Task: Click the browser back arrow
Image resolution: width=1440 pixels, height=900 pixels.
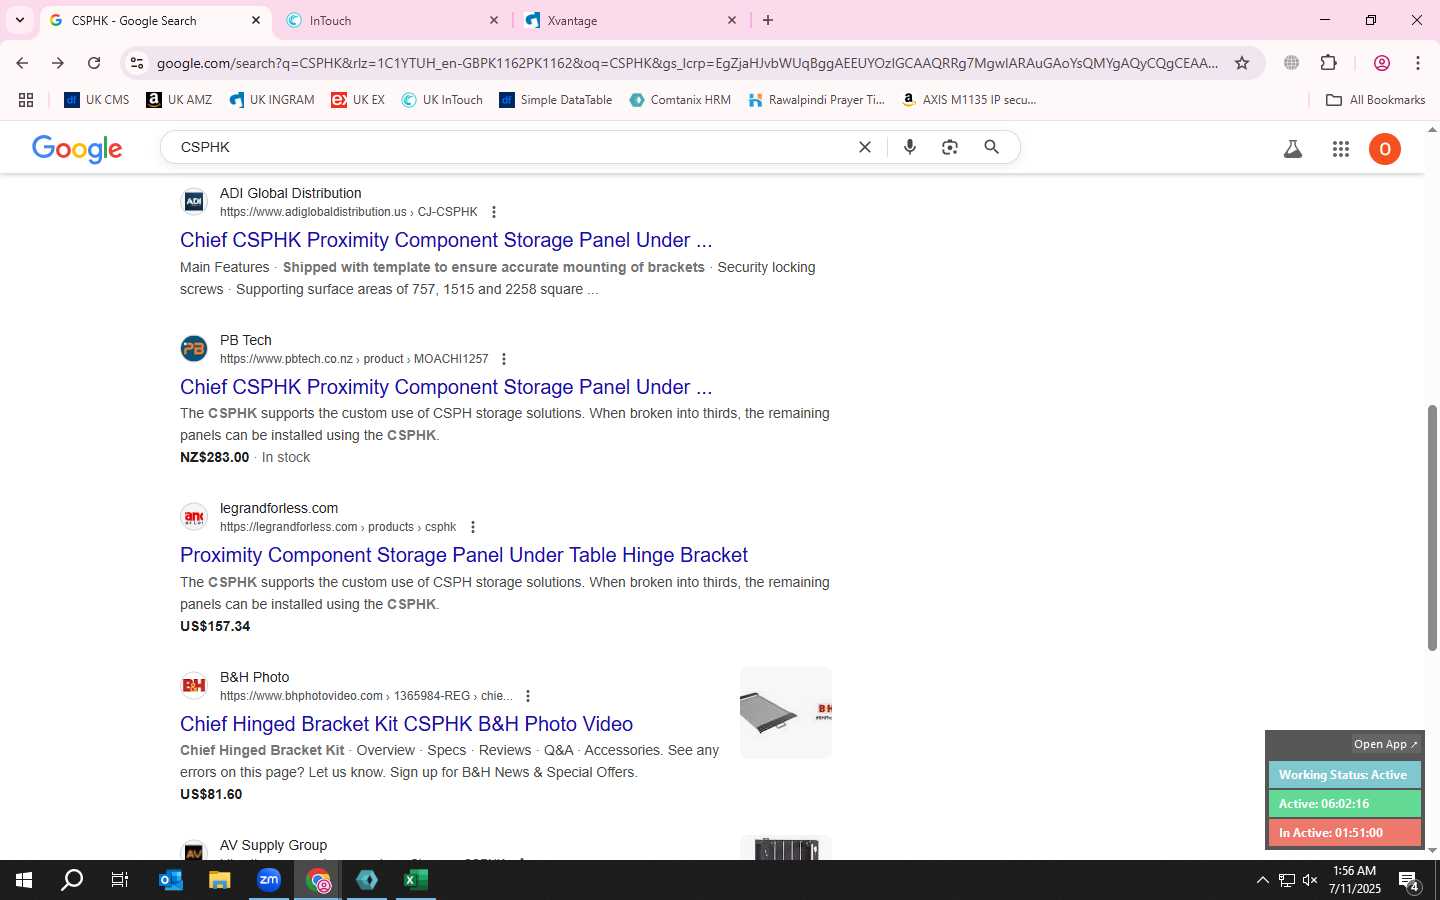Action: [x=22, y=63]
